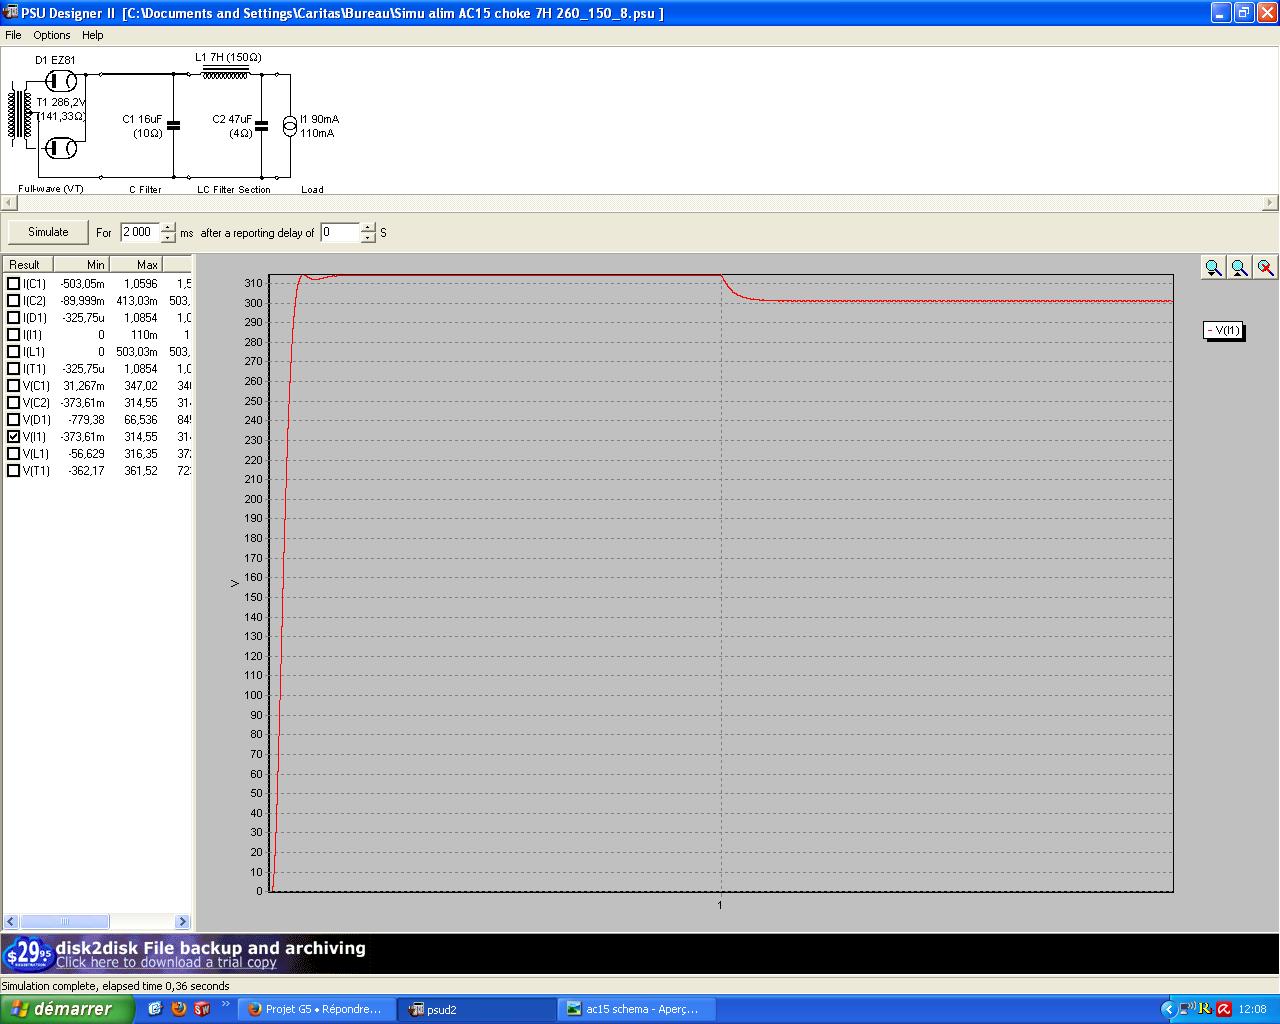Enable the I(C1) result checkbox
1280x1024 pixels.
14,284
